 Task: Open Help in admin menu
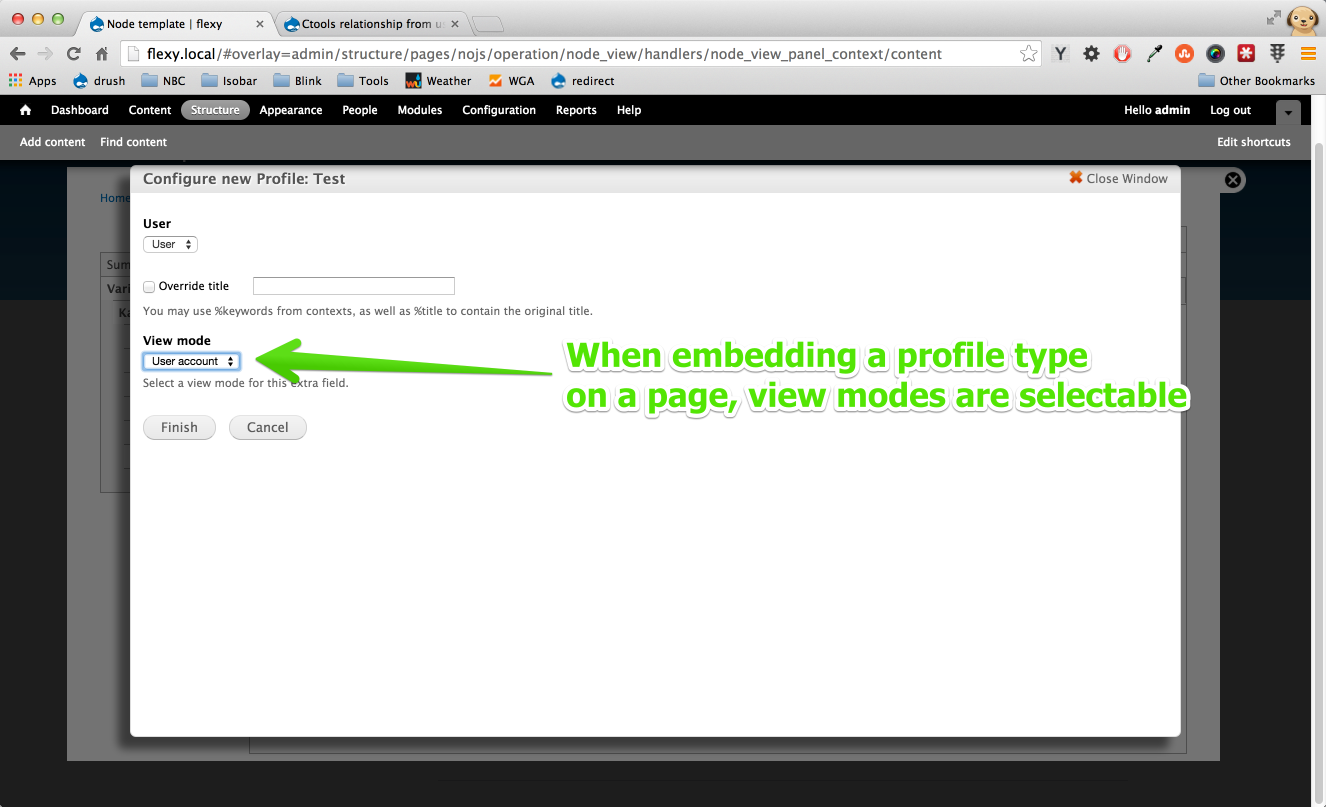[629, 110]
